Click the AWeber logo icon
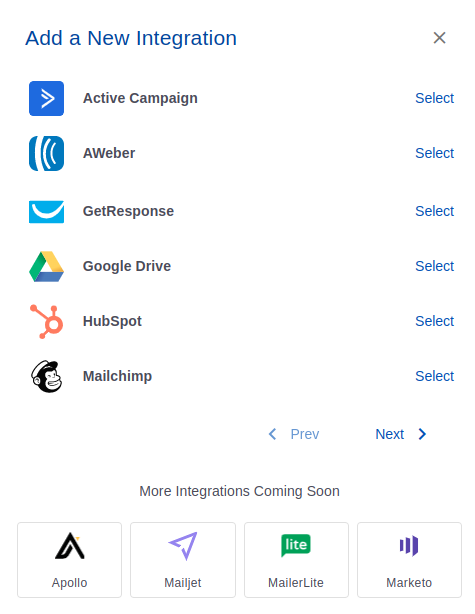Image resolution: width=475 pixels, height=614 pixels. tap(46, 153)
